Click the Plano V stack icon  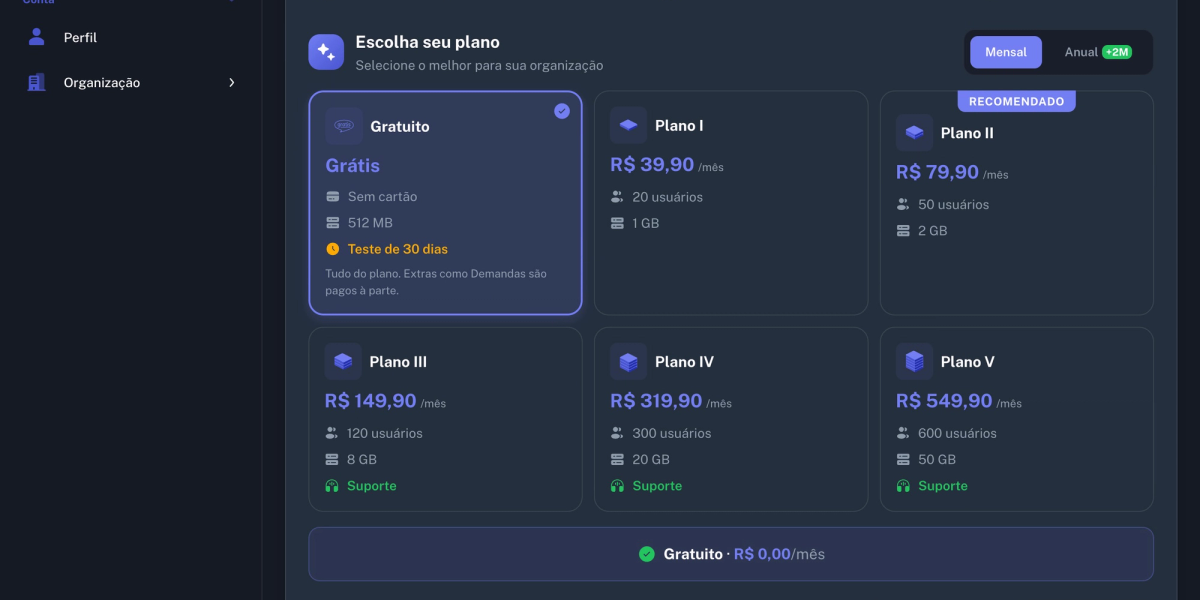914,361
